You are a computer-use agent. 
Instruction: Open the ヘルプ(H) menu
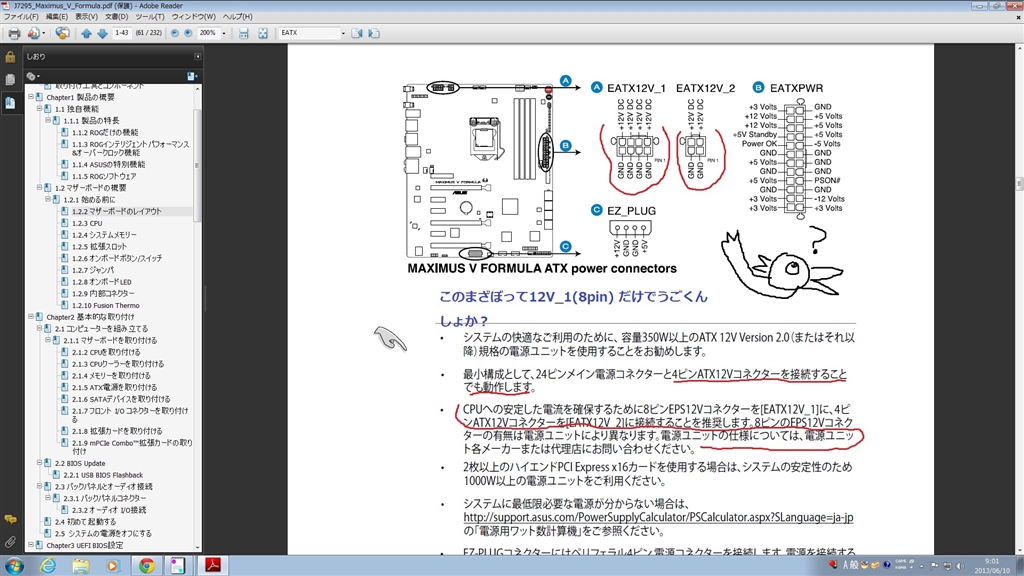(x=237, y=16)
